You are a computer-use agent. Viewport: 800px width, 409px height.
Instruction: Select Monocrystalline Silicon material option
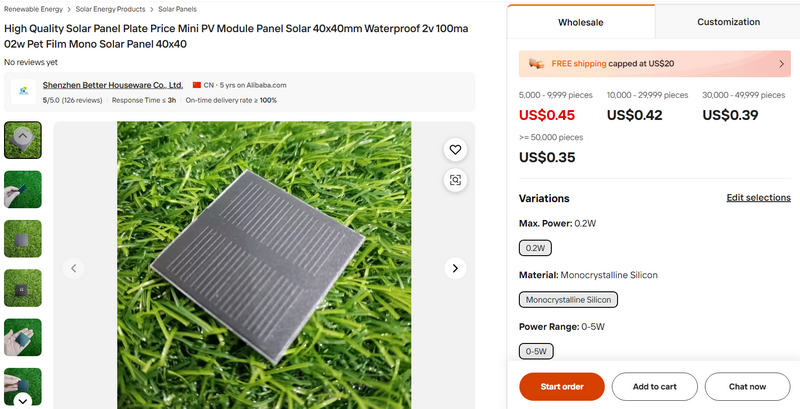point(570,299)
